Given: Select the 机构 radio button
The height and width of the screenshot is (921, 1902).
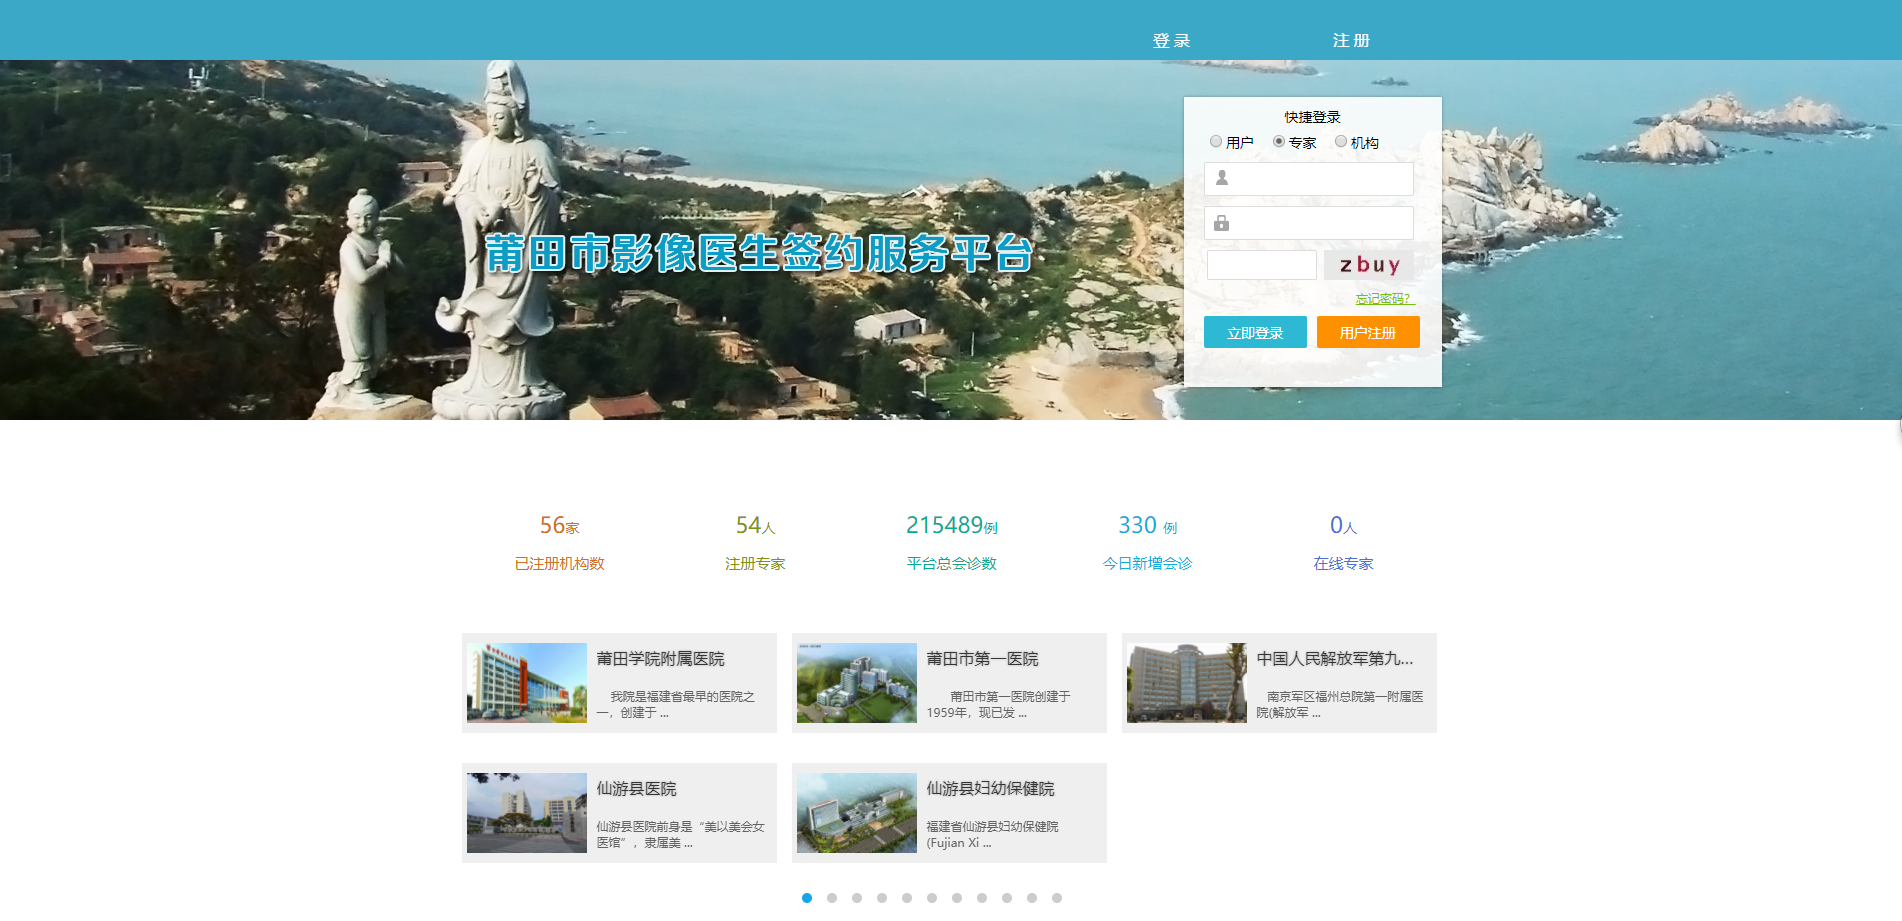Looking at the screenshot, I should coord(1341,142).
